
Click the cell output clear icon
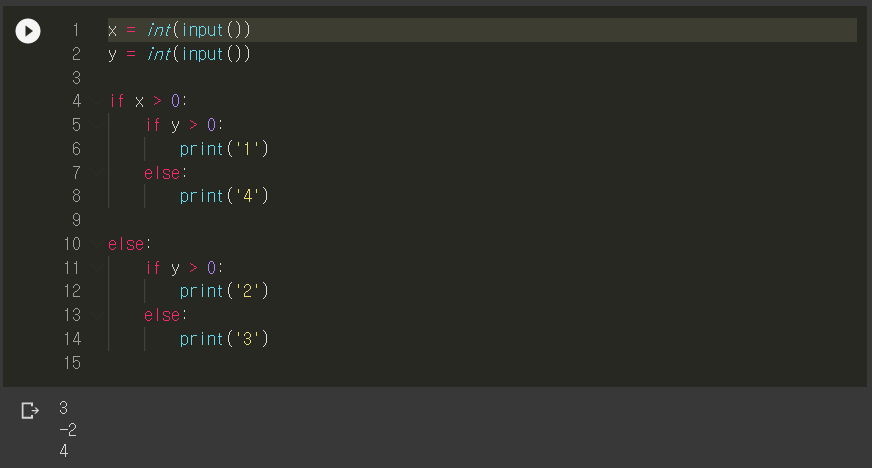click(x=30, y=411)
